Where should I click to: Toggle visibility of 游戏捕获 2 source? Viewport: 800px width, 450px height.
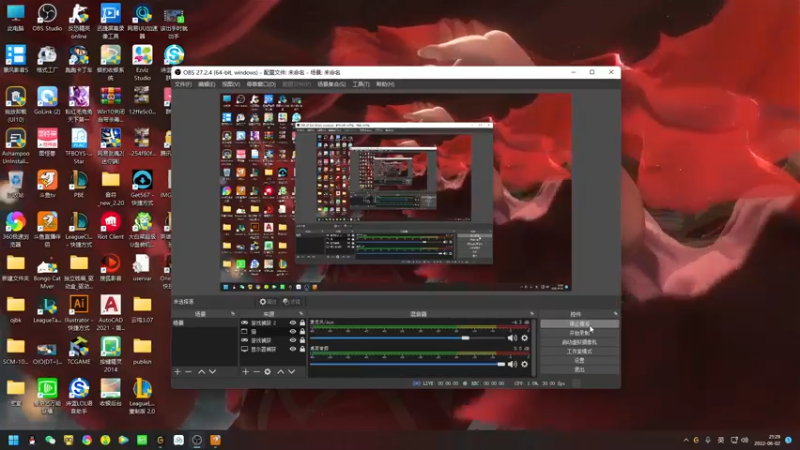pos(293,322)
